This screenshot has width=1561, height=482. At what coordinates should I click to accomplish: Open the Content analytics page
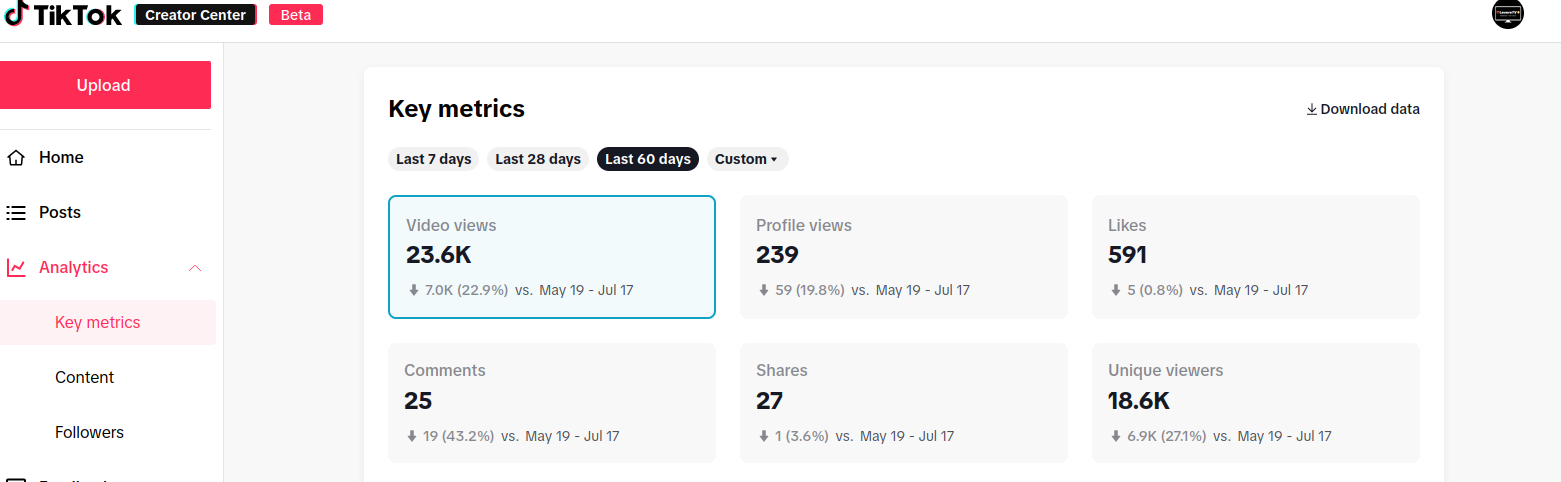tap(85, 378)
